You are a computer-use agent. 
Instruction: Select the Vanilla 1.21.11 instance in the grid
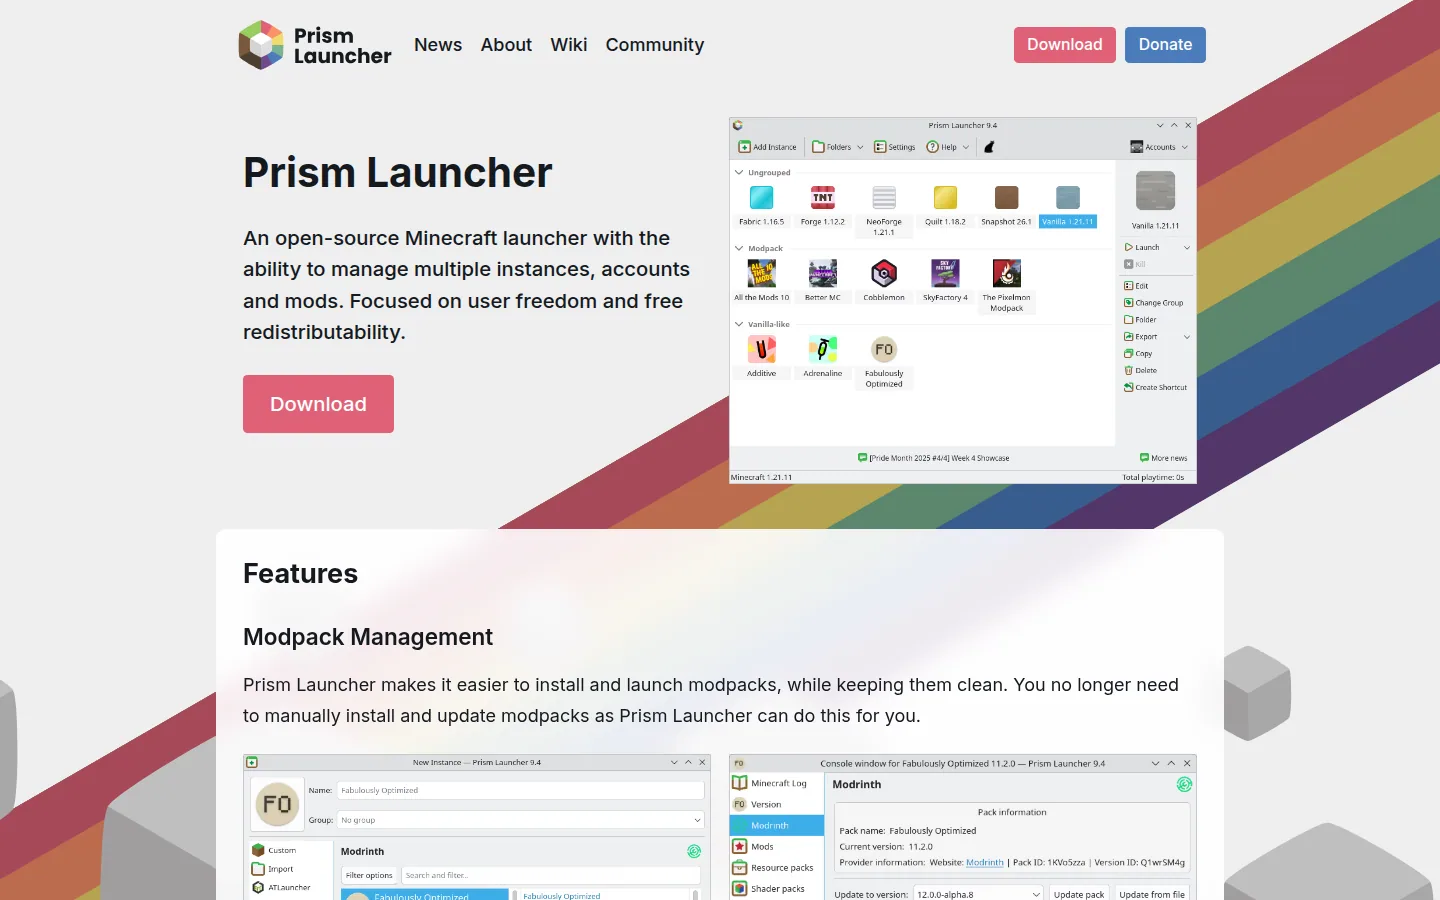click(1068, 206)
